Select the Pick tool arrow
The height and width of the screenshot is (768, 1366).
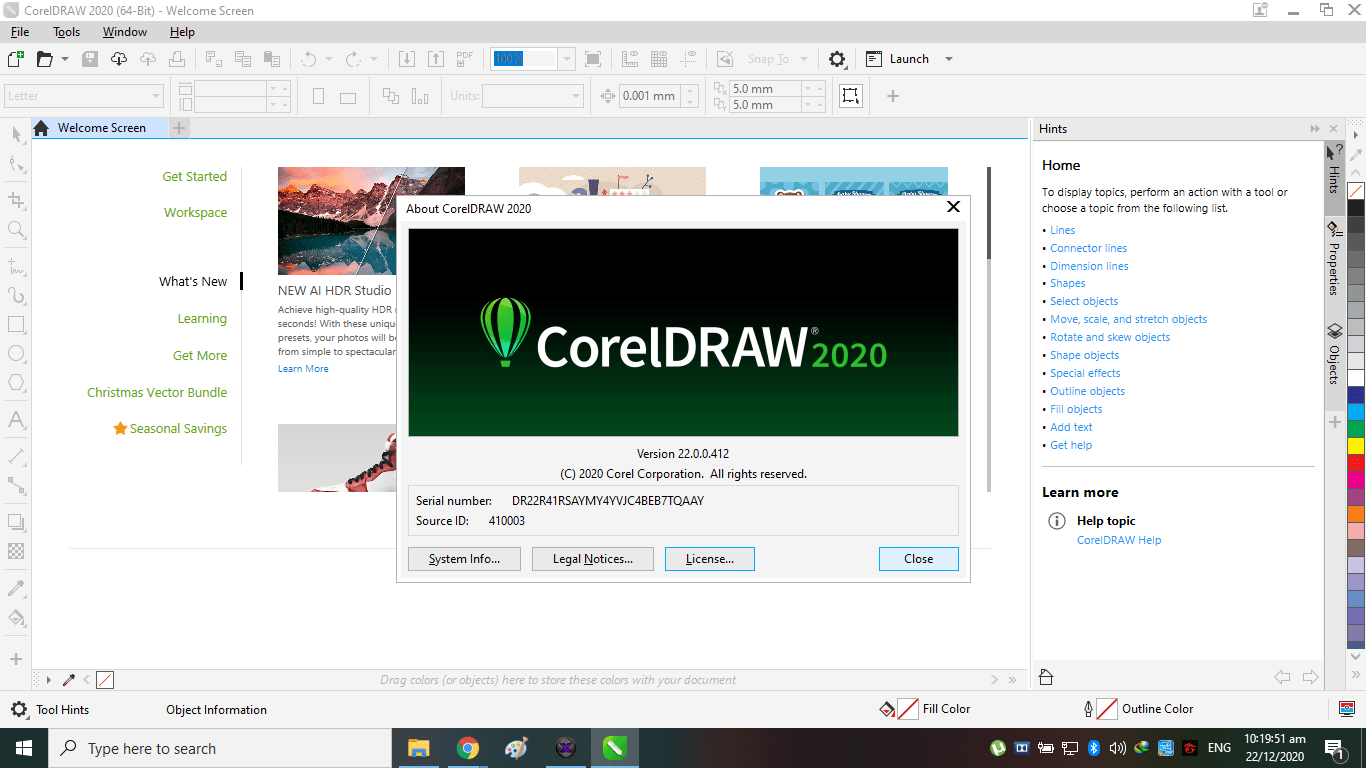16,134
